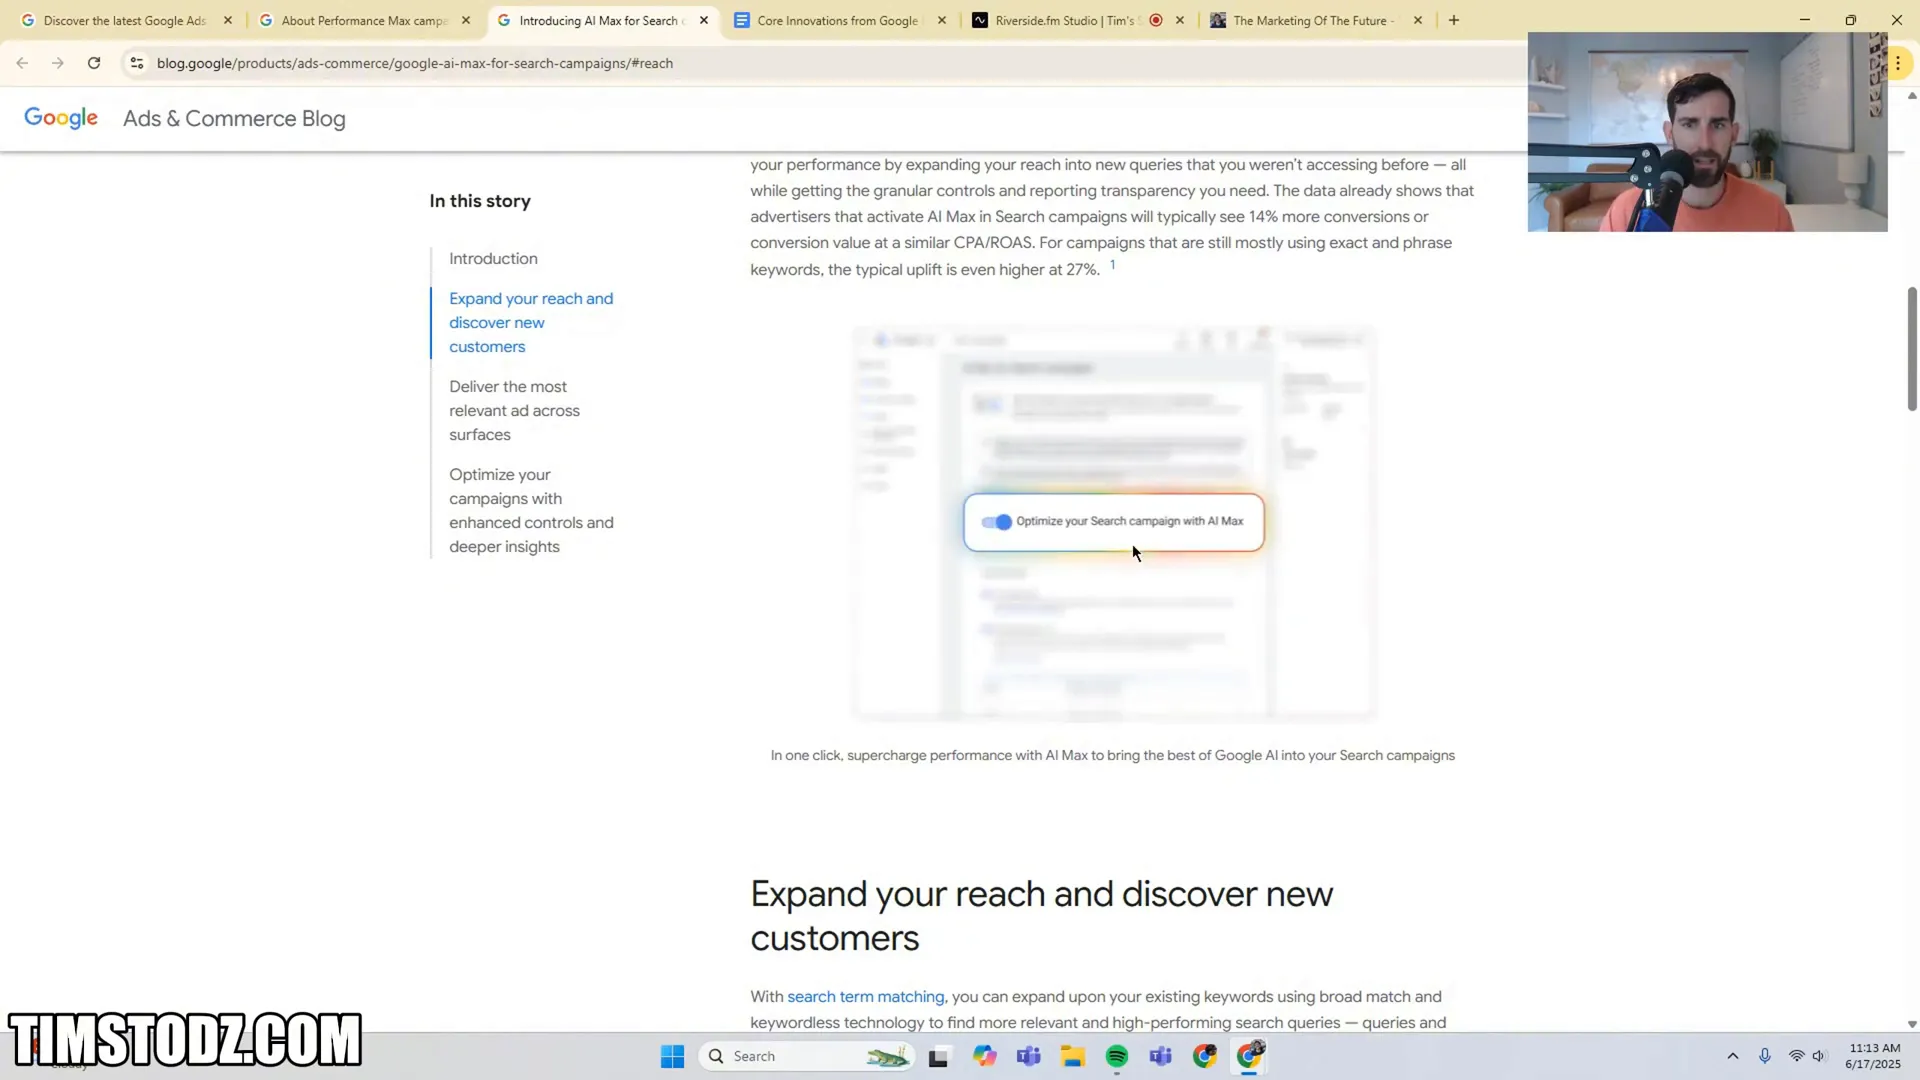The image size is (1920, 1080).
Task: Click the AI Max screenshot image
Action: [x=1114, y=522]
